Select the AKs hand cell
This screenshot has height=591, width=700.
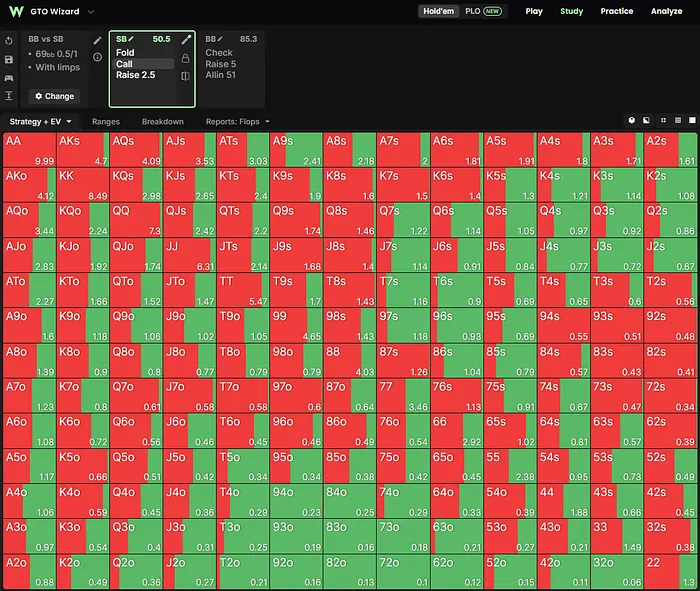[x=83, y=150]
